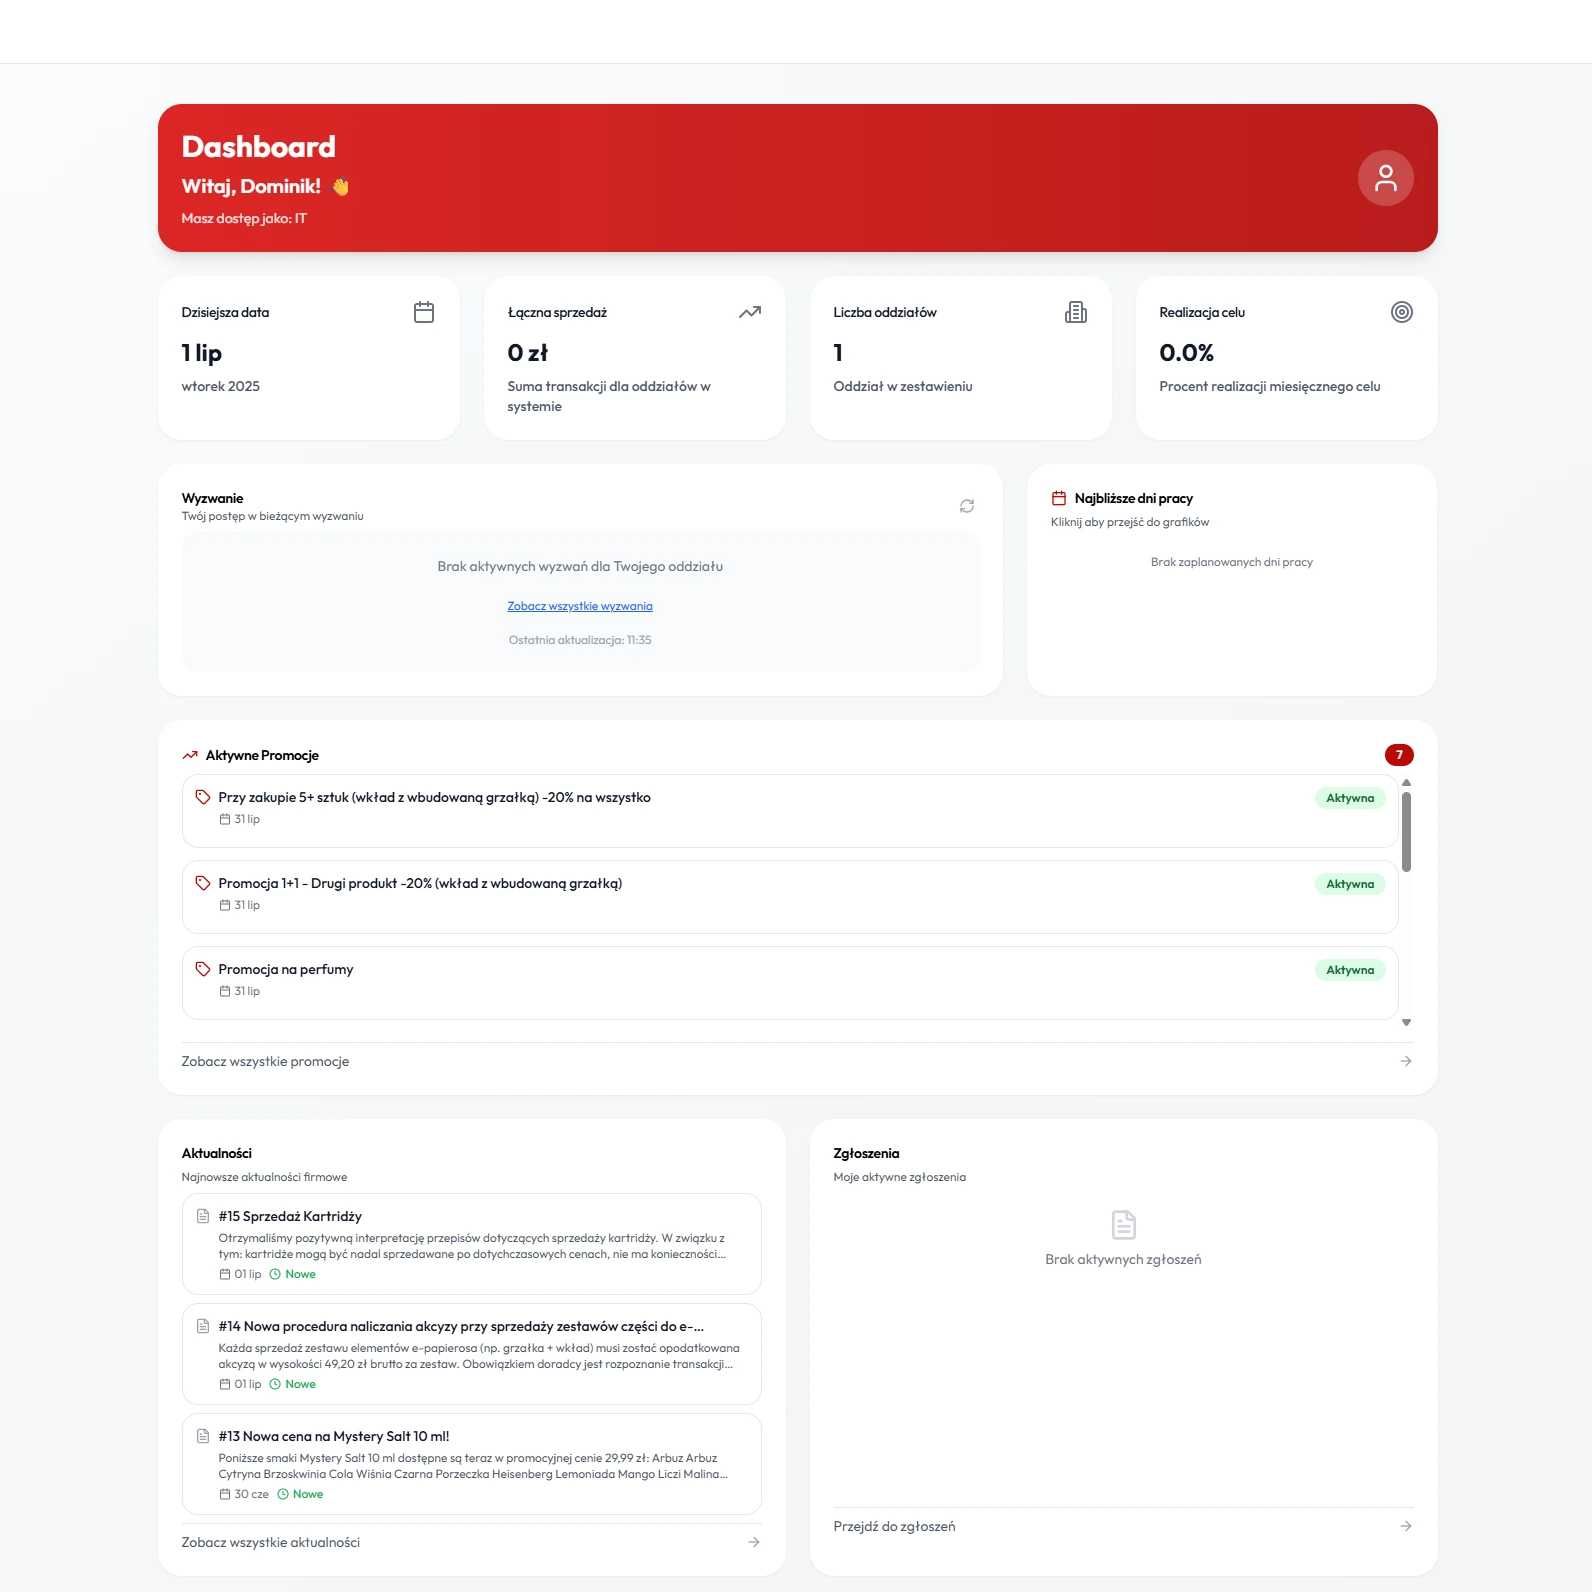The height and width of the screenshot is (1592, 1592).
Task: Click 'Brak aktywnych zgłoszeń' text
Action: [1123, 1259]
